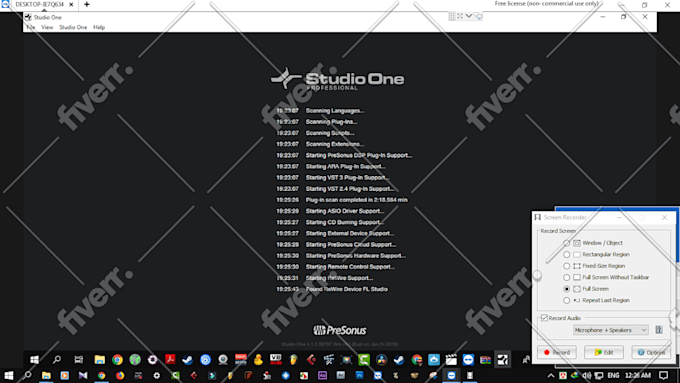Open Adobe Acrobat on the remote taskbar
680x383 pixels.
pos(170,360)
